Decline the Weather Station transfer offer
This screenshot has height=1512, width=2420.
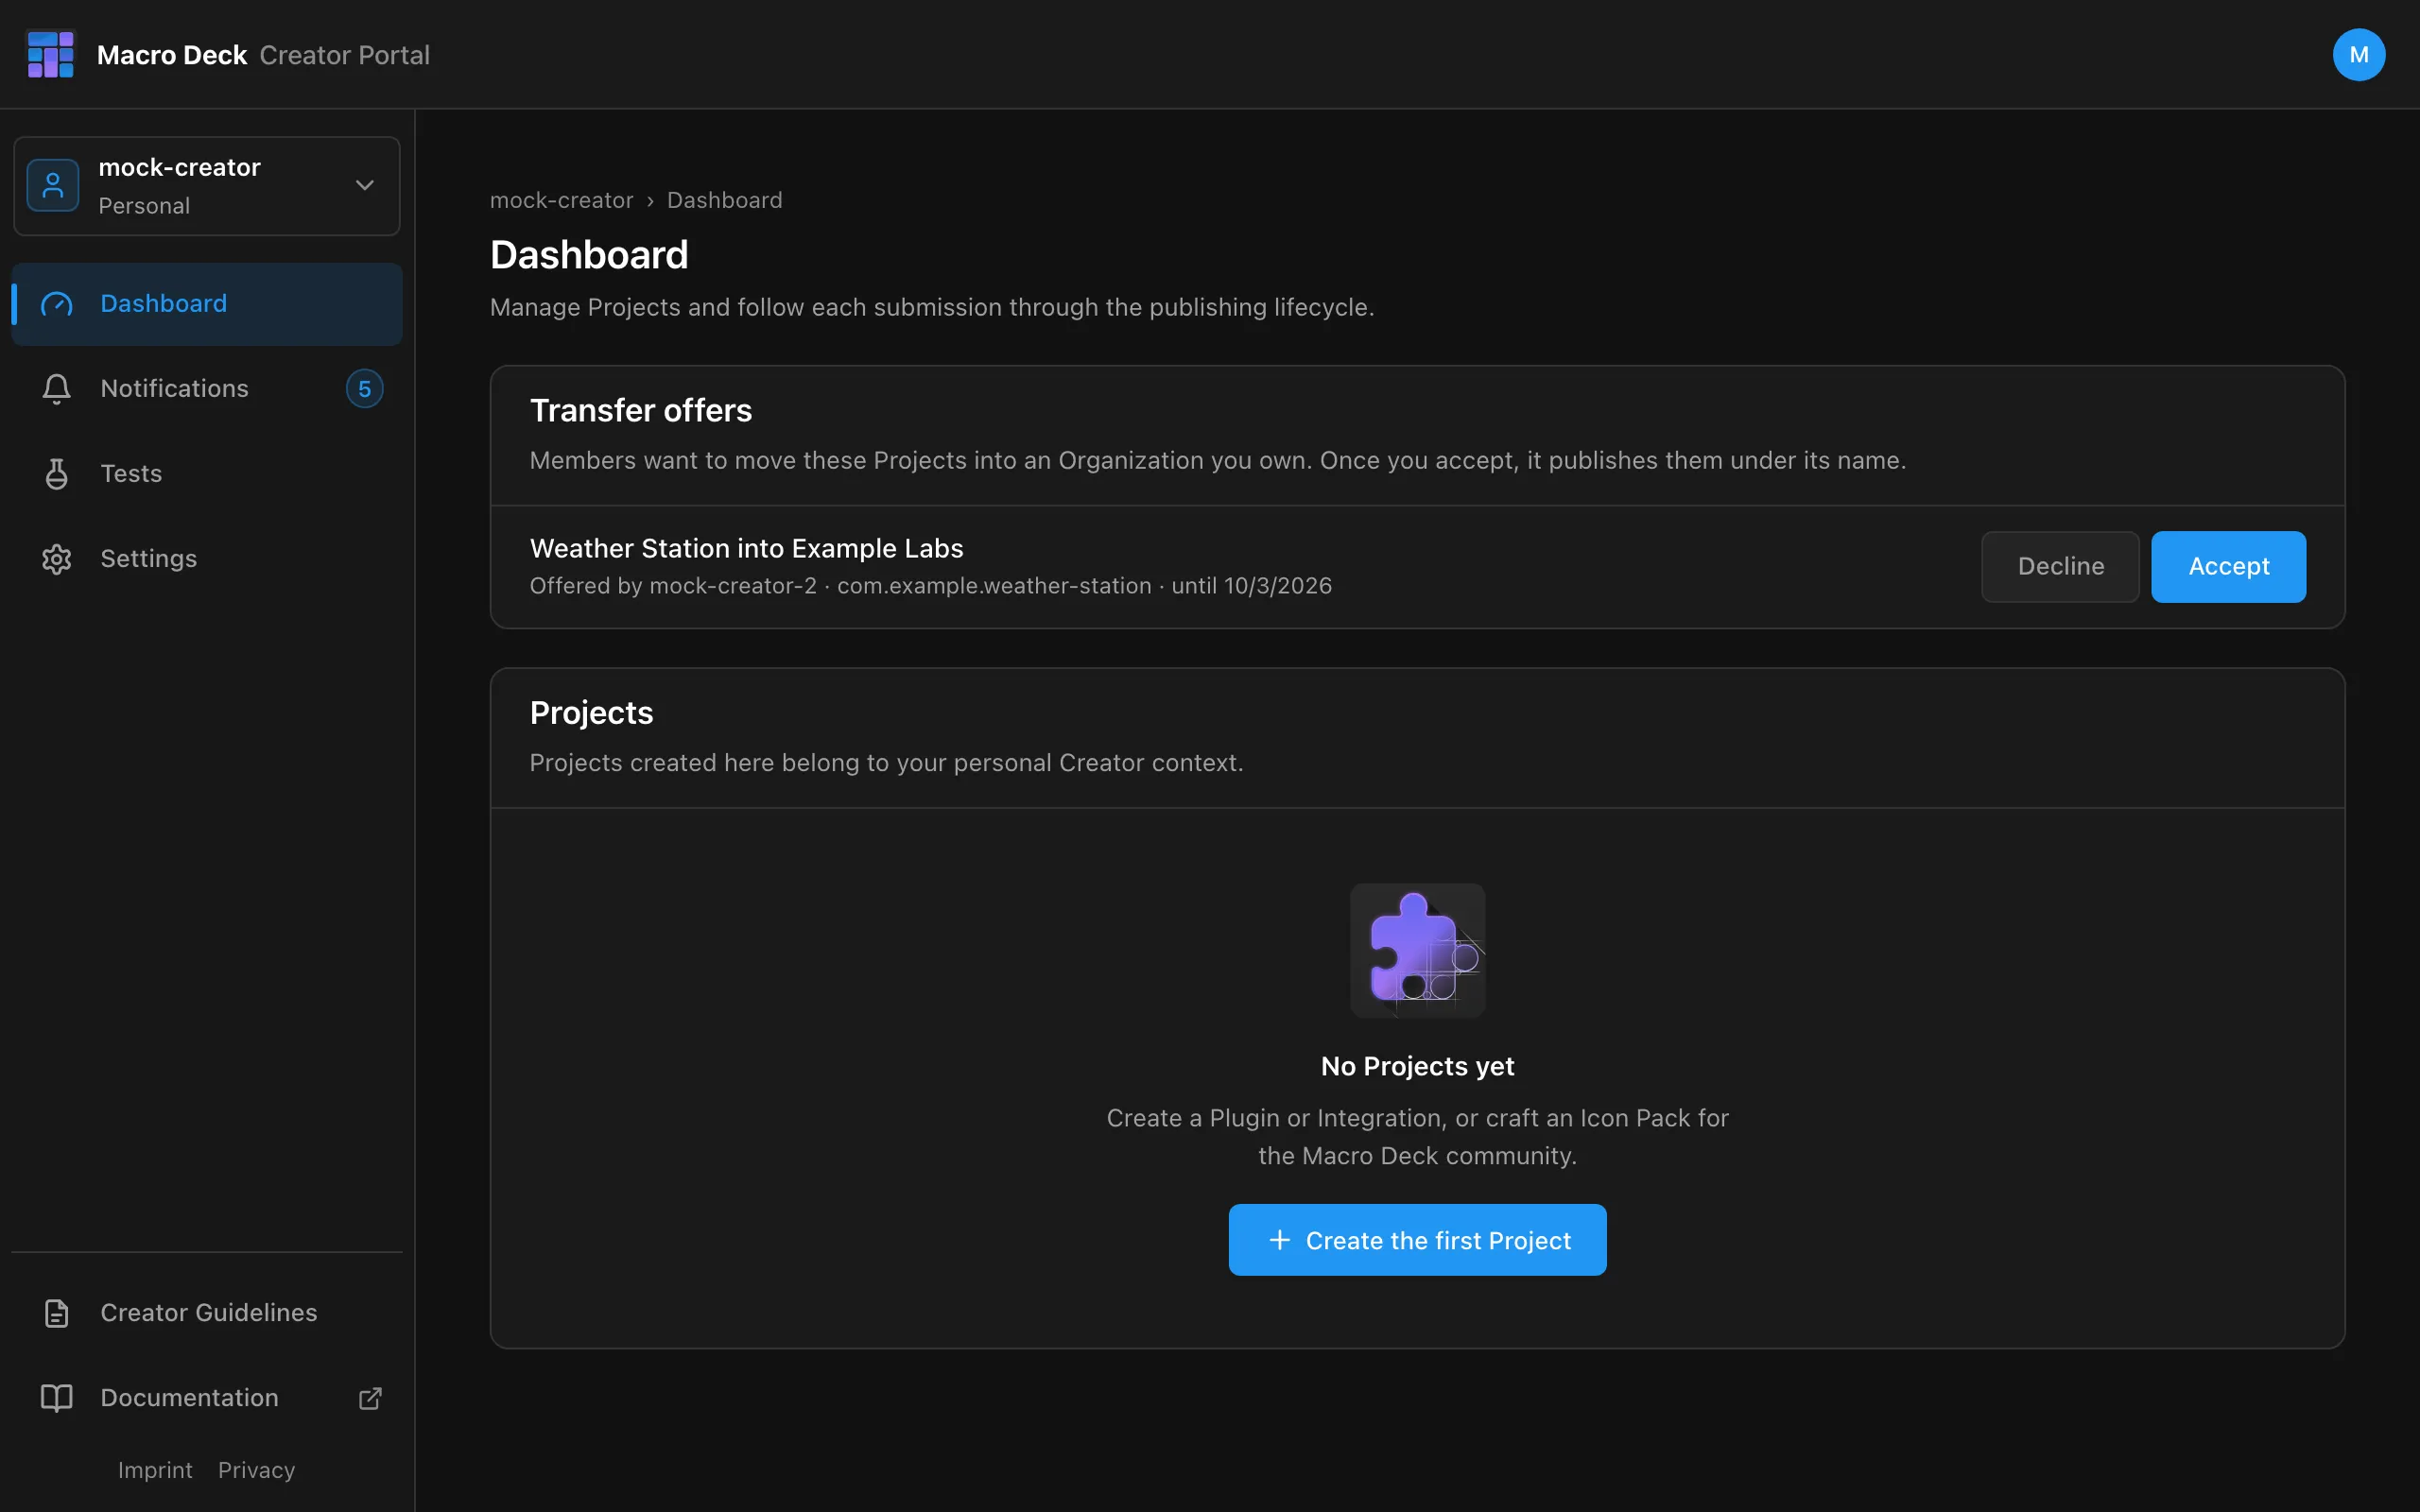tap(2060, 567)
